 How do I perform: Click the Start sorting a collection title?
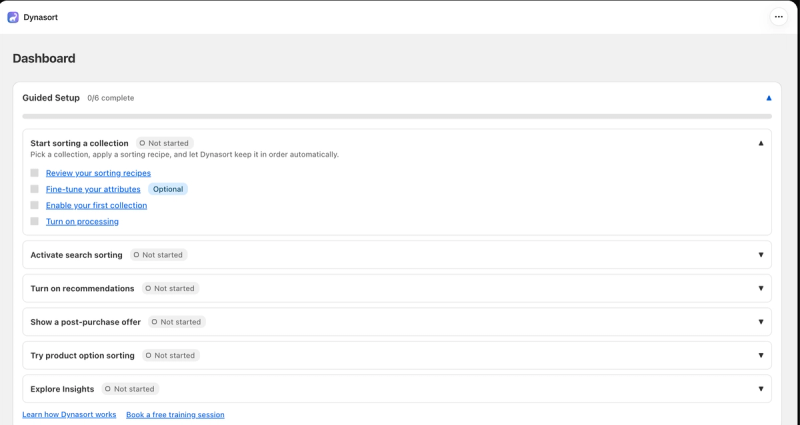pyautogui.click(x=79, y=143)
